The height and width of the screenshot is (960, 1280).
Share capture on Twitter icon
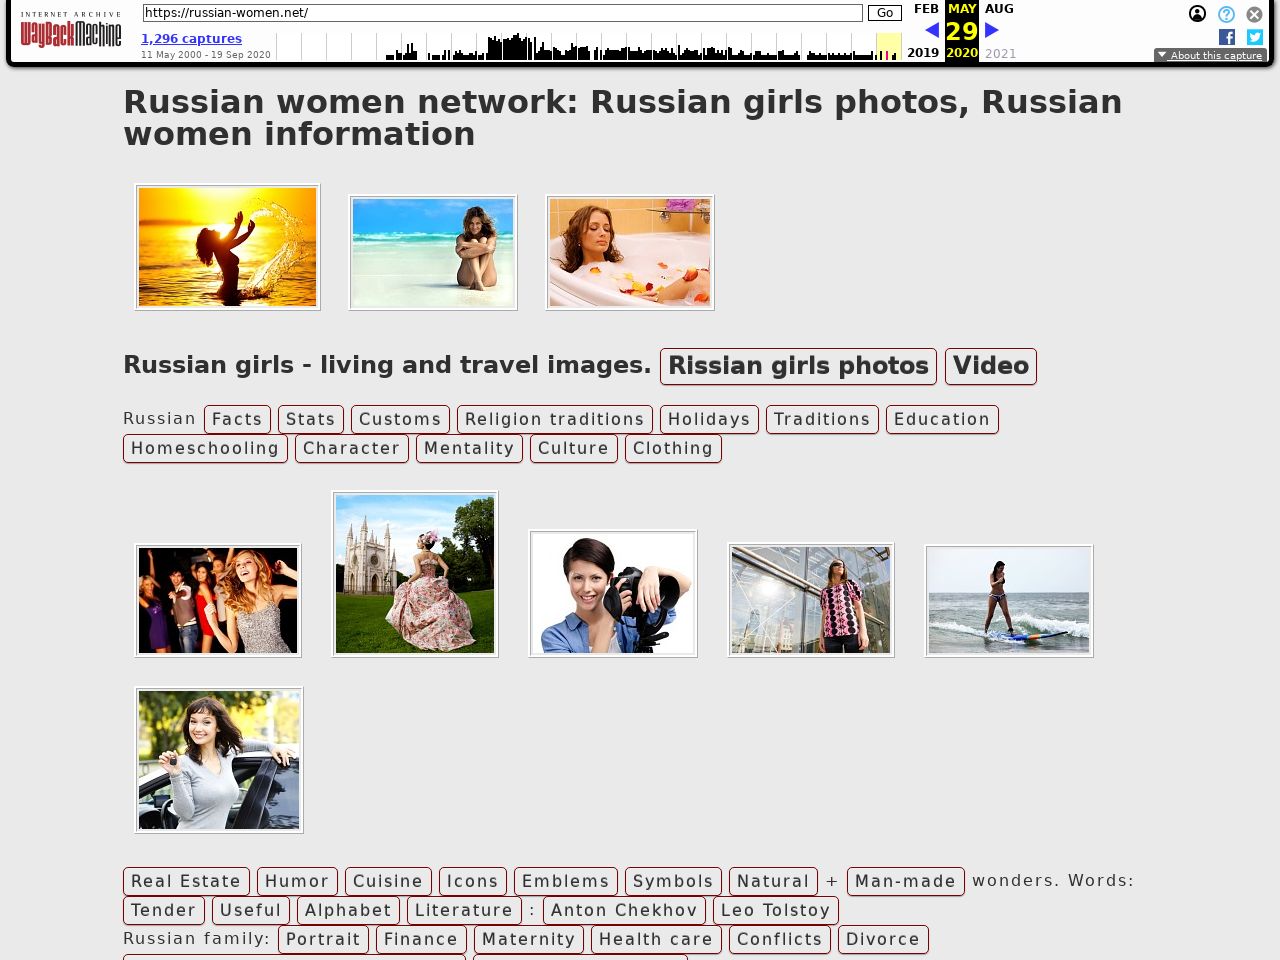click(1255, 37)
